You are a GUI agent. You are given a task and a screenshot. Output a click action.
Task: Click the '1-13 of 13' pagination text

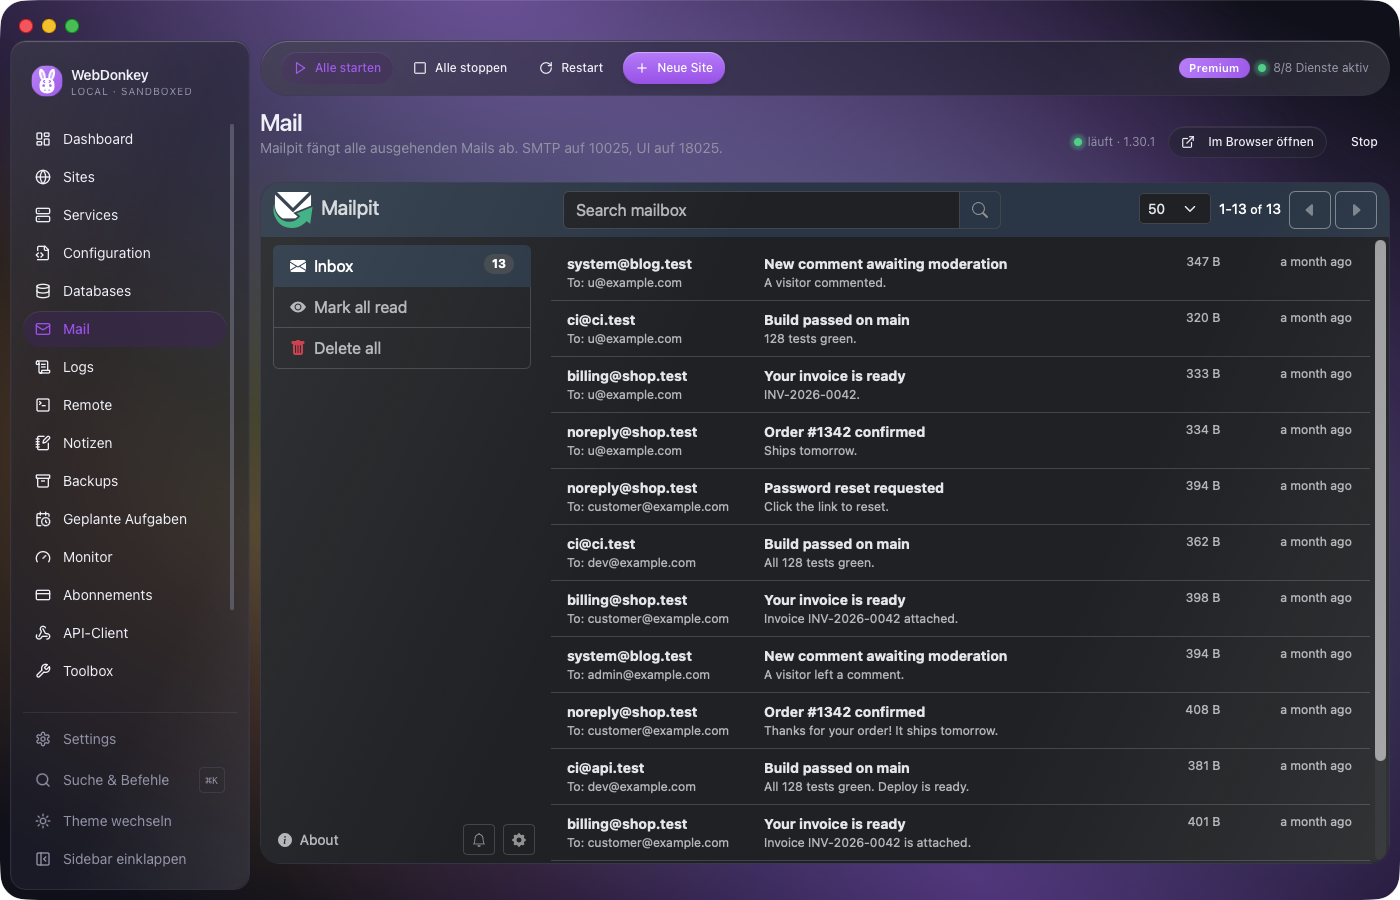point(1250,209)
